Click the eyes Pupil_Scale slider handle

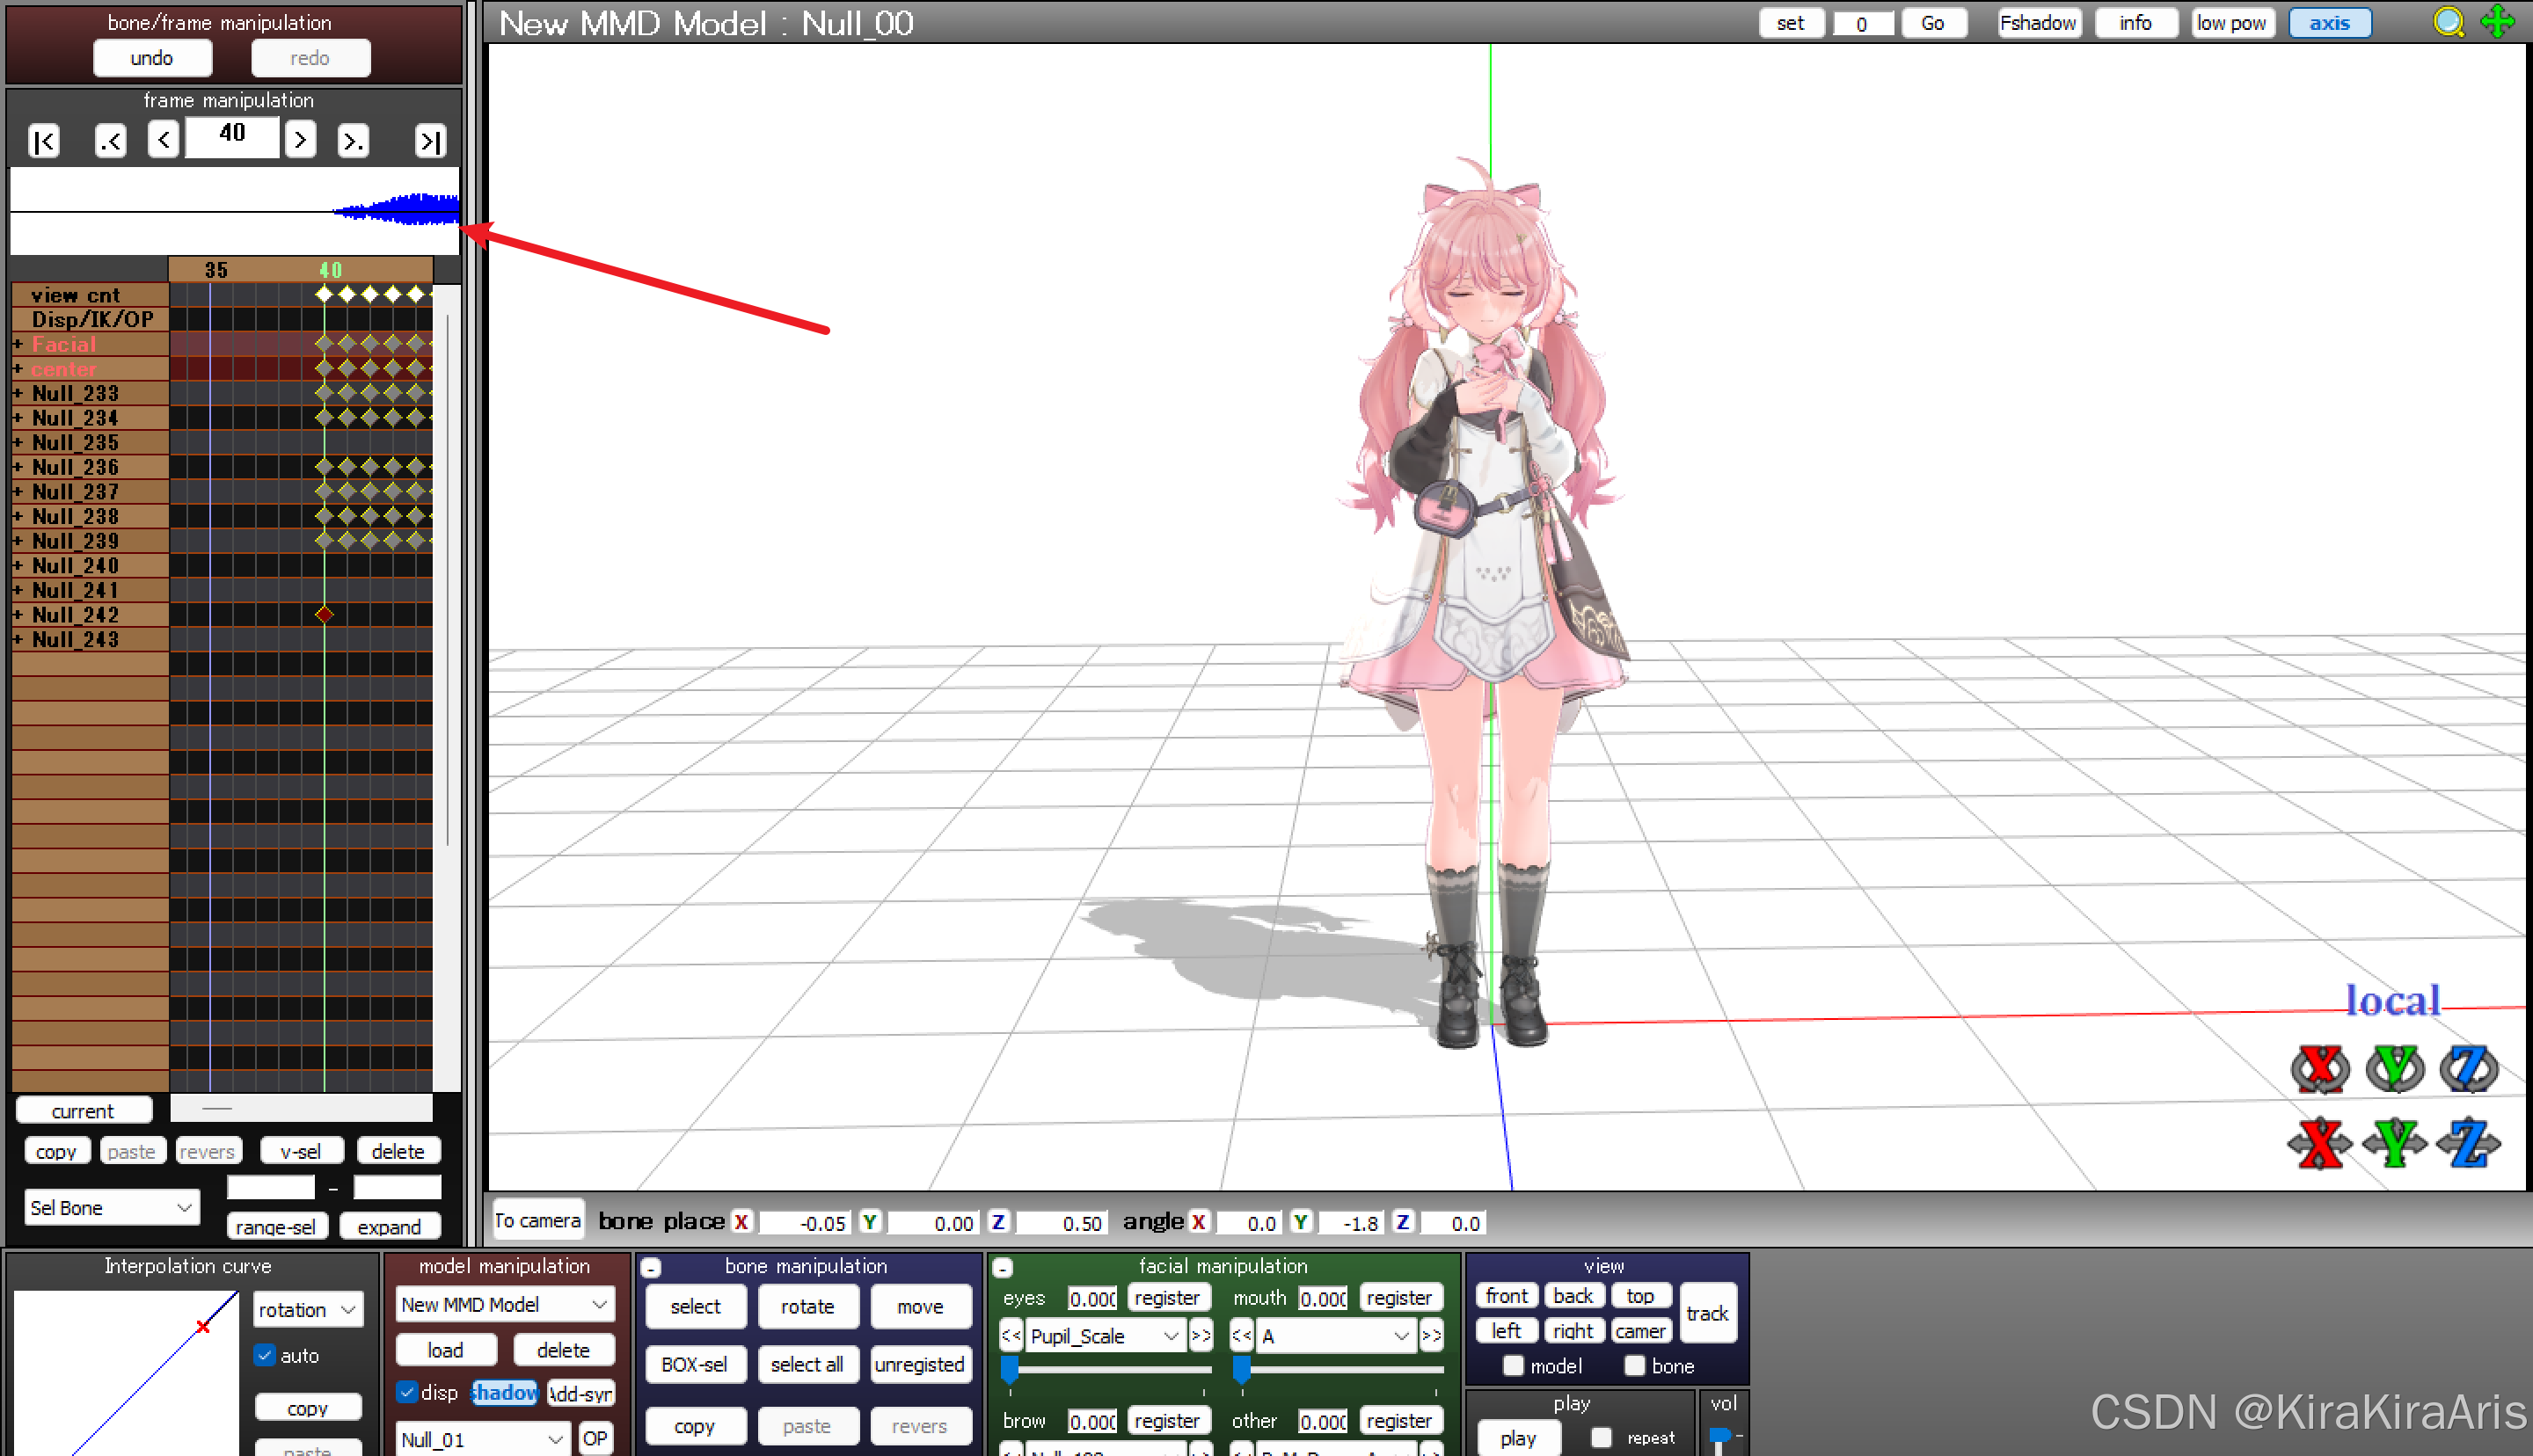click(1010, 1368)
